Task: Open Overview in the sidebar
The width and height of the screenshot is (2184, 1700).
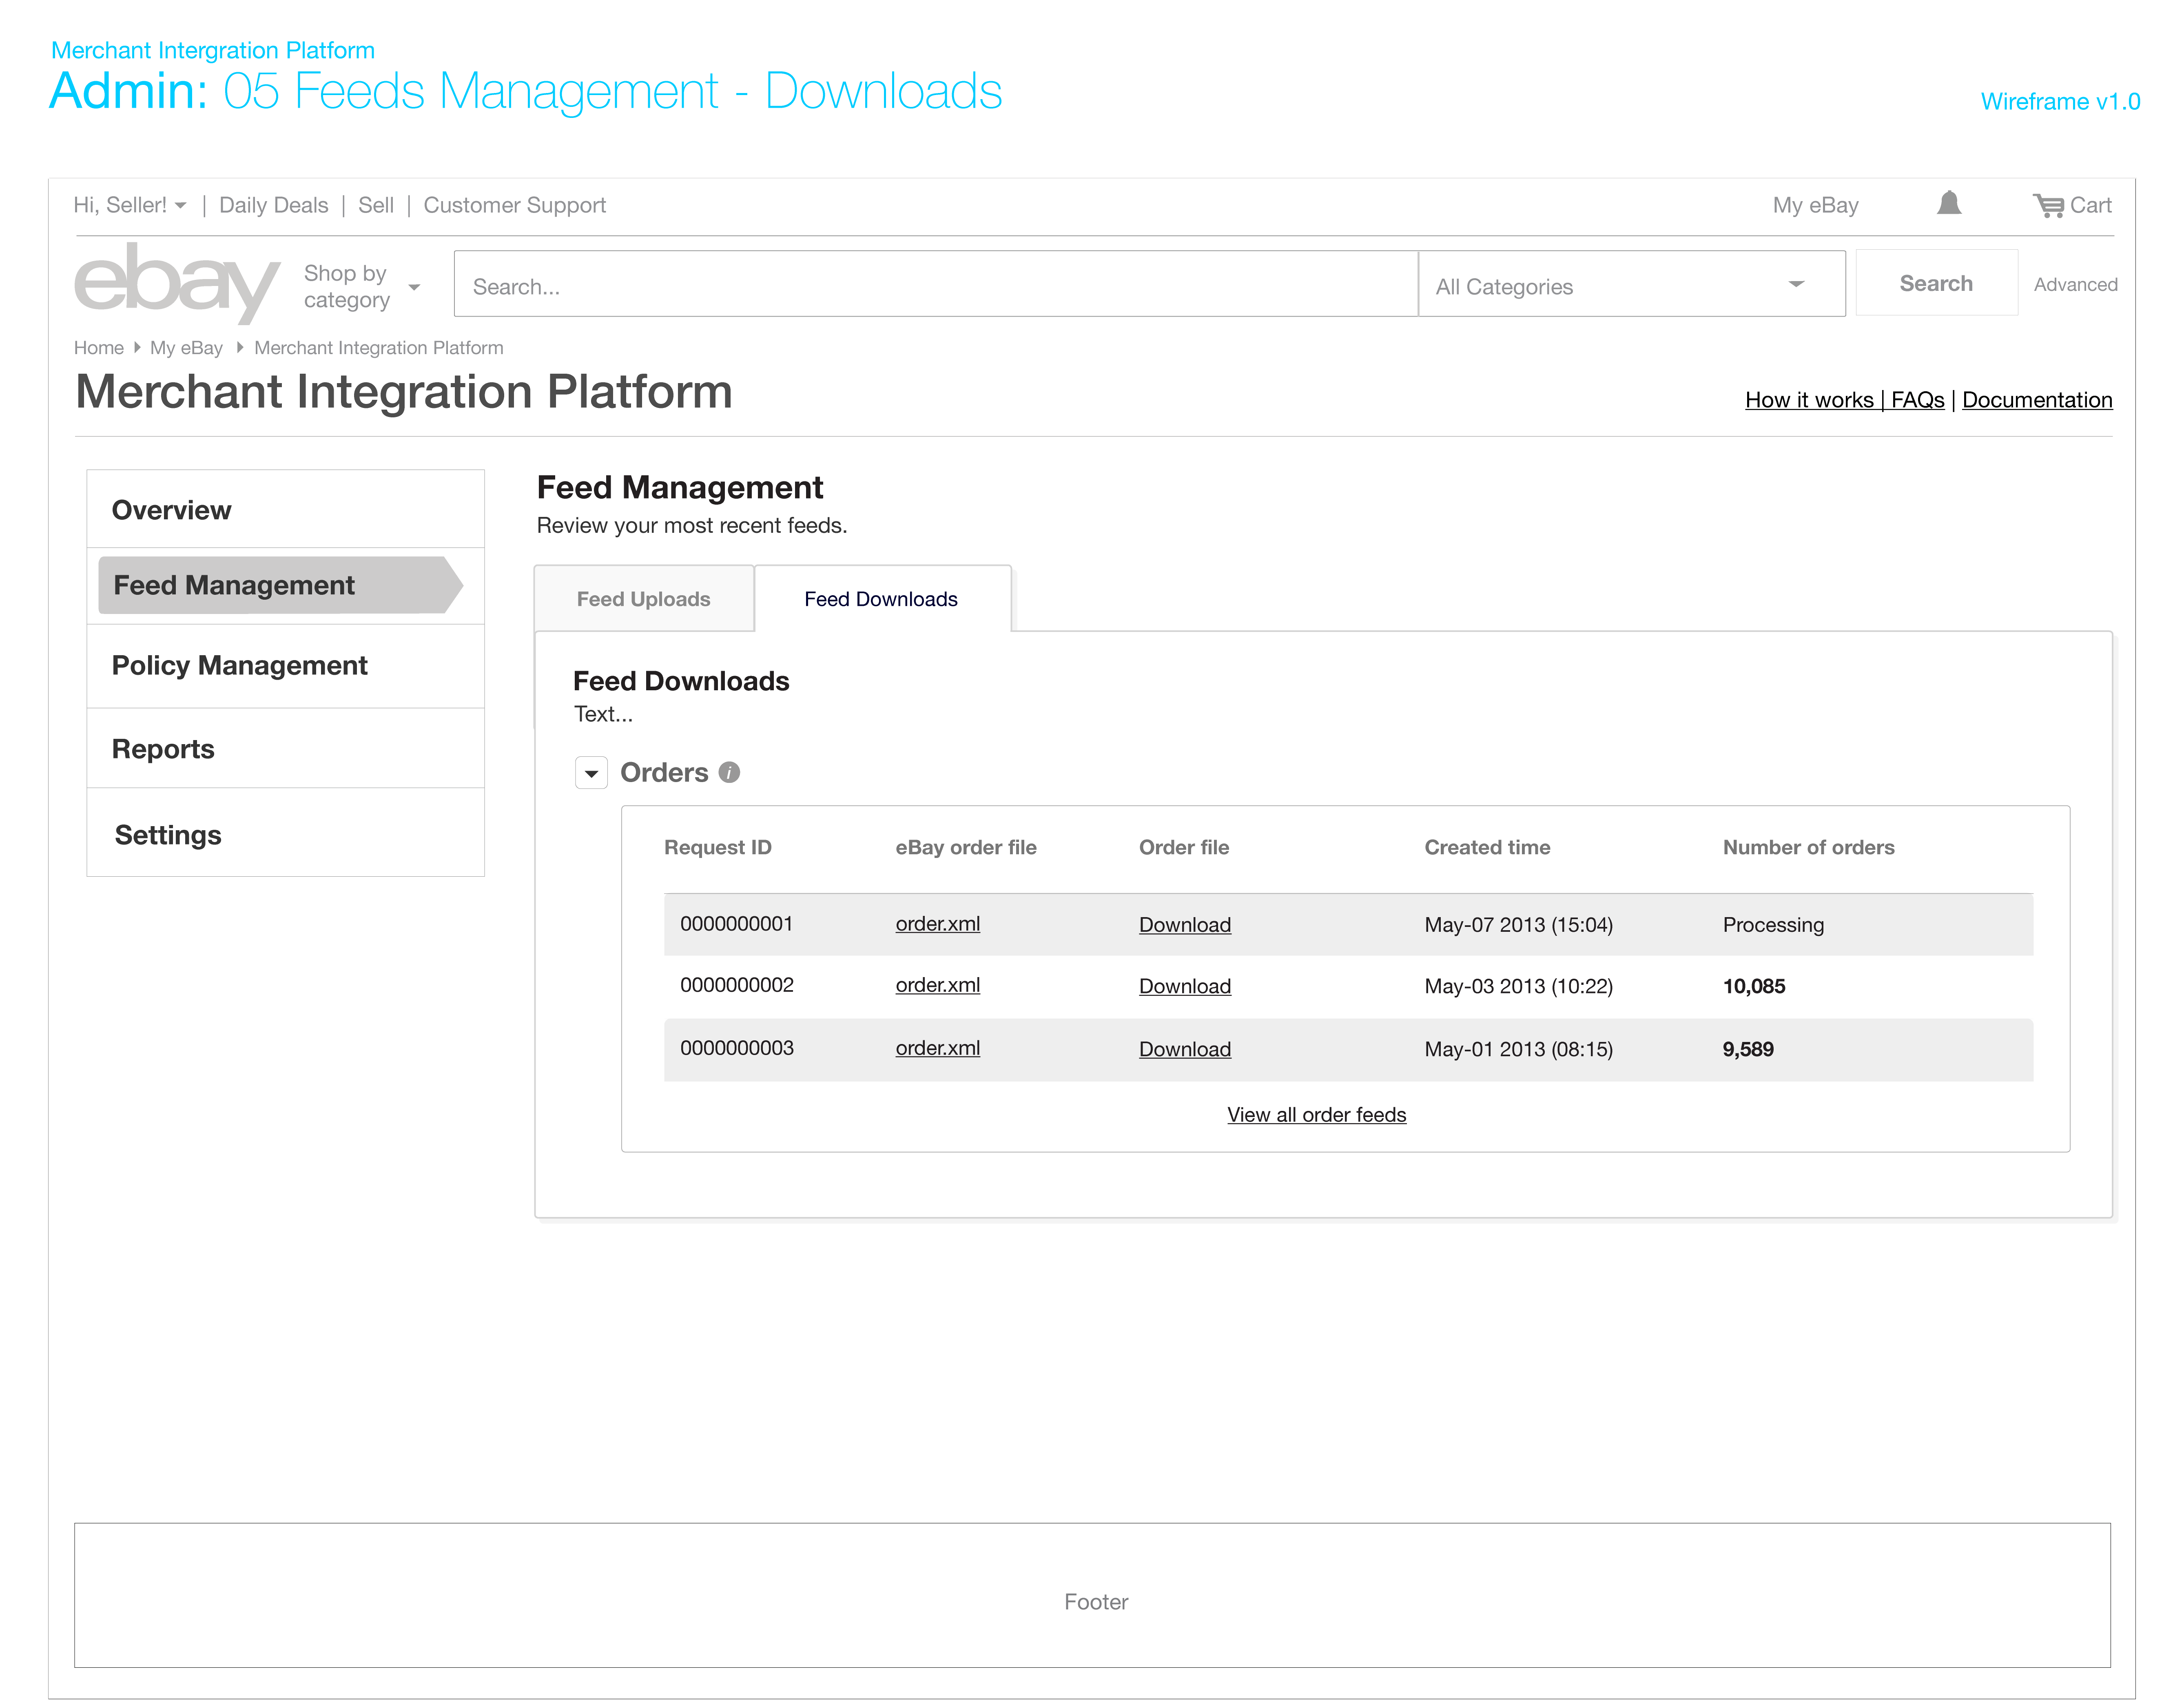Action: click(x=285, y=510)
